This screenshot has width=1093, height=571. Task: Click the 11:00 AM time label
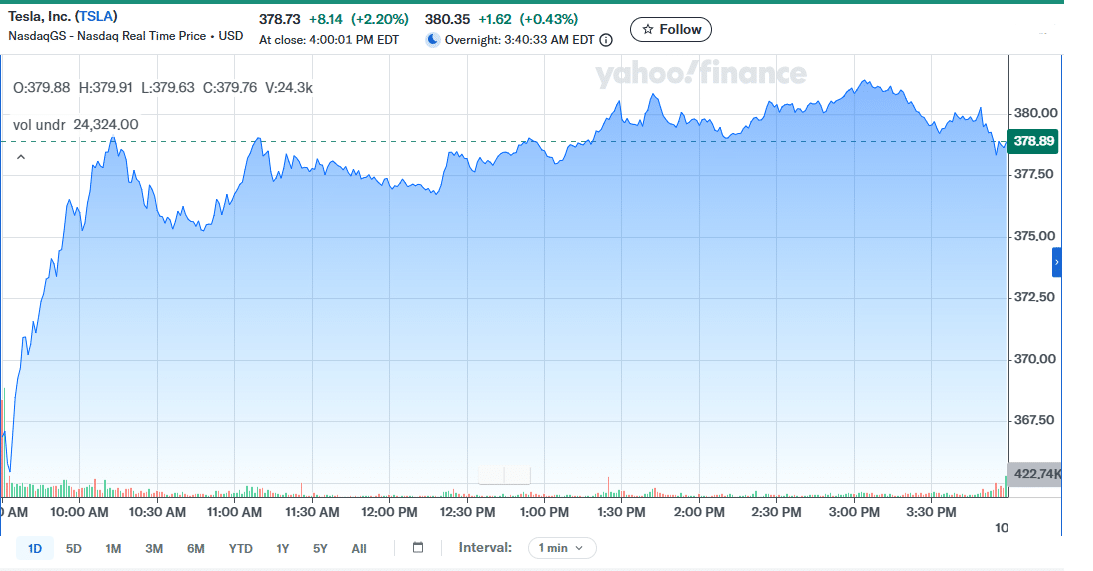click(x=234, y=512)
